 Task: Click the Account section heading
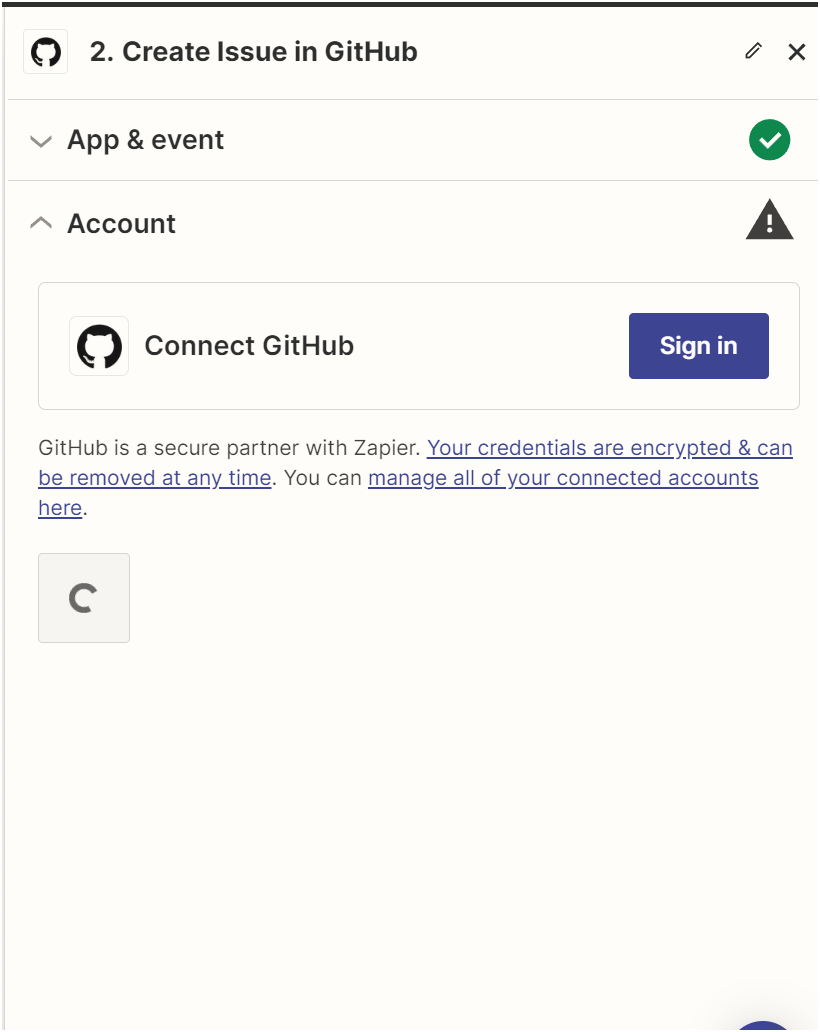(x=121, y=224)
